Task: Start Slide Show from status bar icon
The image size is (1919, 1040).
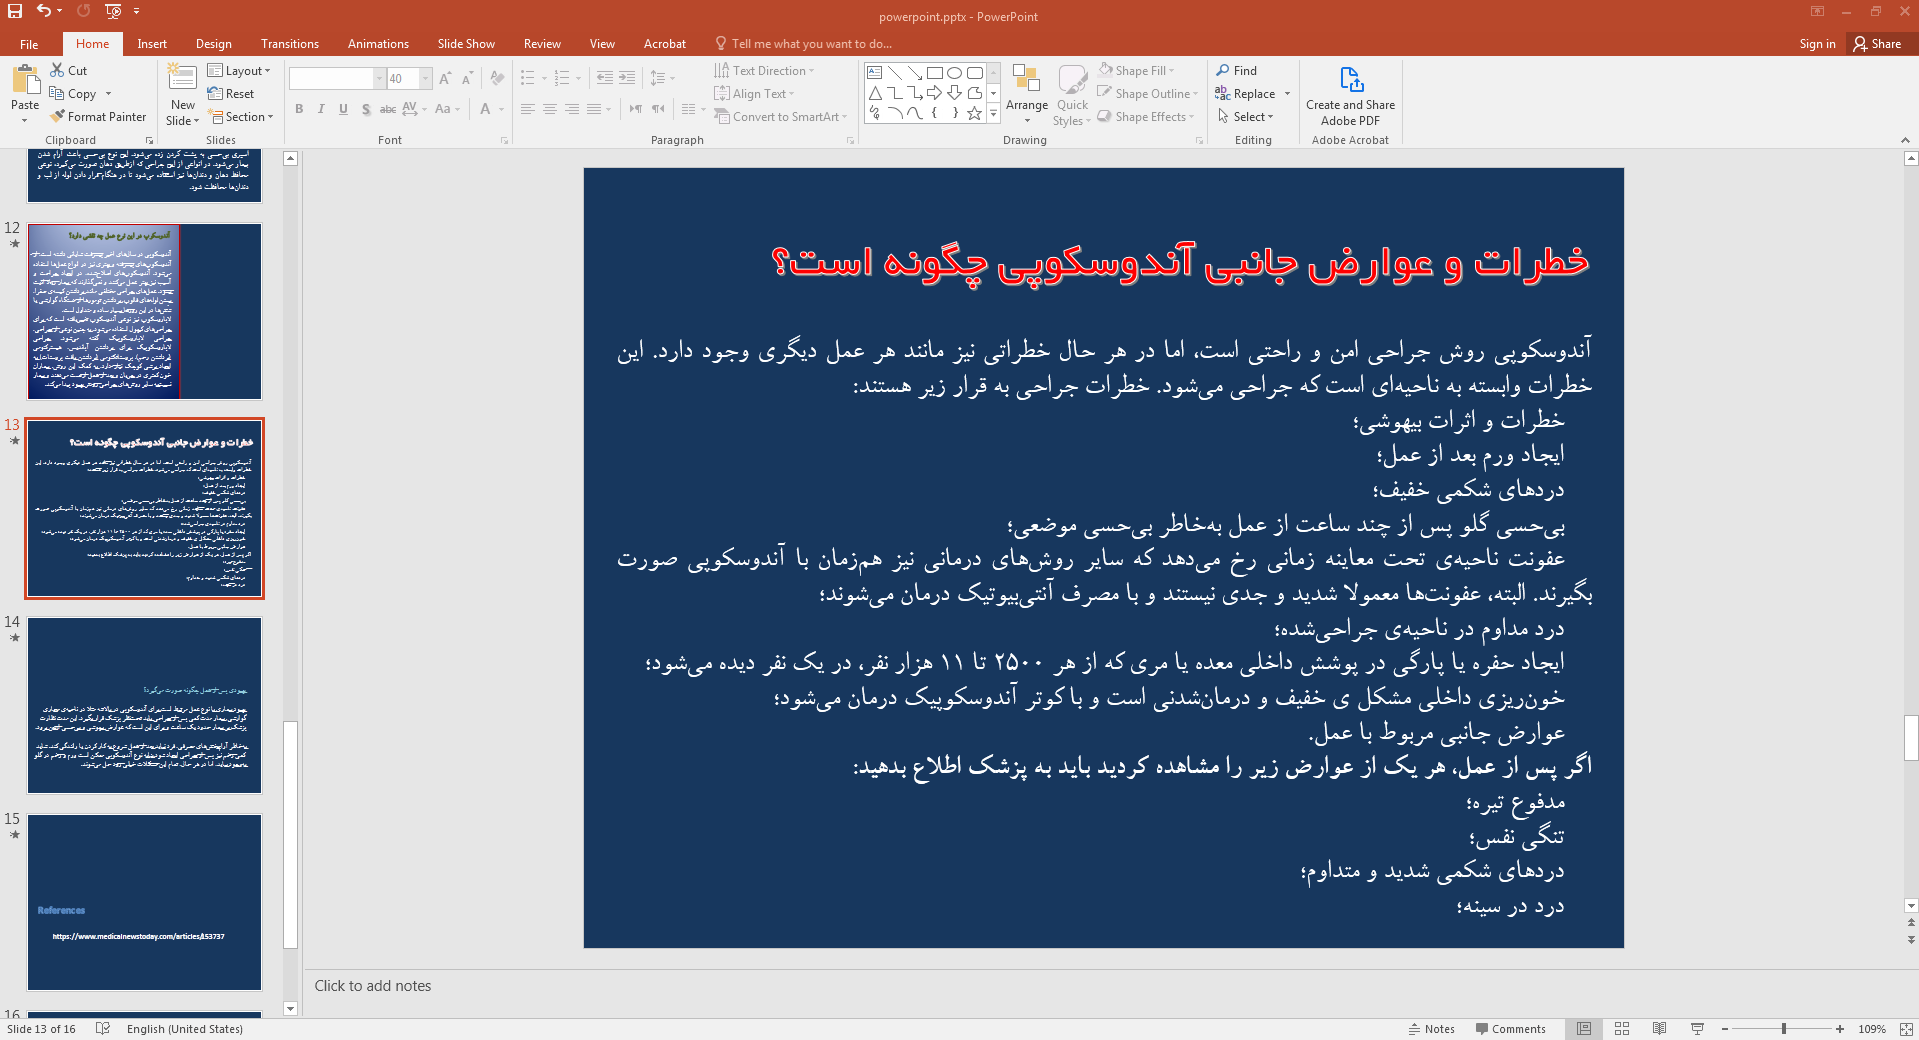Action: (1697, 1029)
